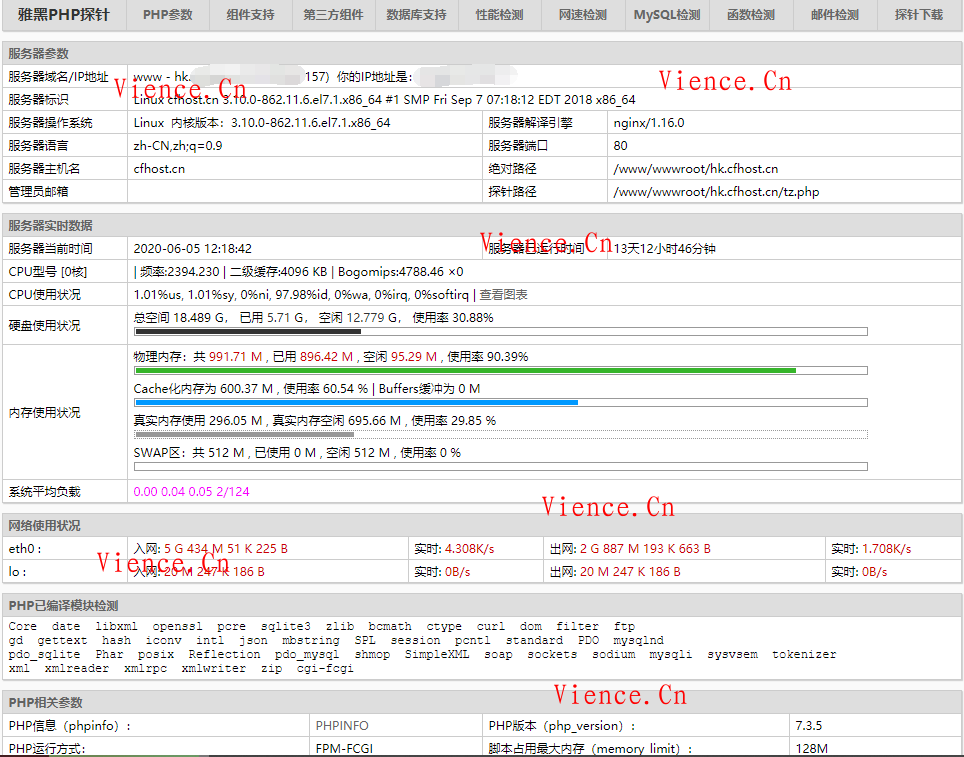Open the 邮件检测 mail test
Viewport: 964px width, 757px height.
click(833, 15)
